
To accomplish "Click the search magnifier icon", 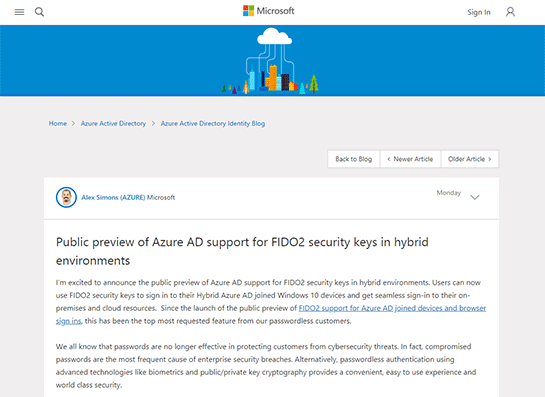I will point(39,12).
